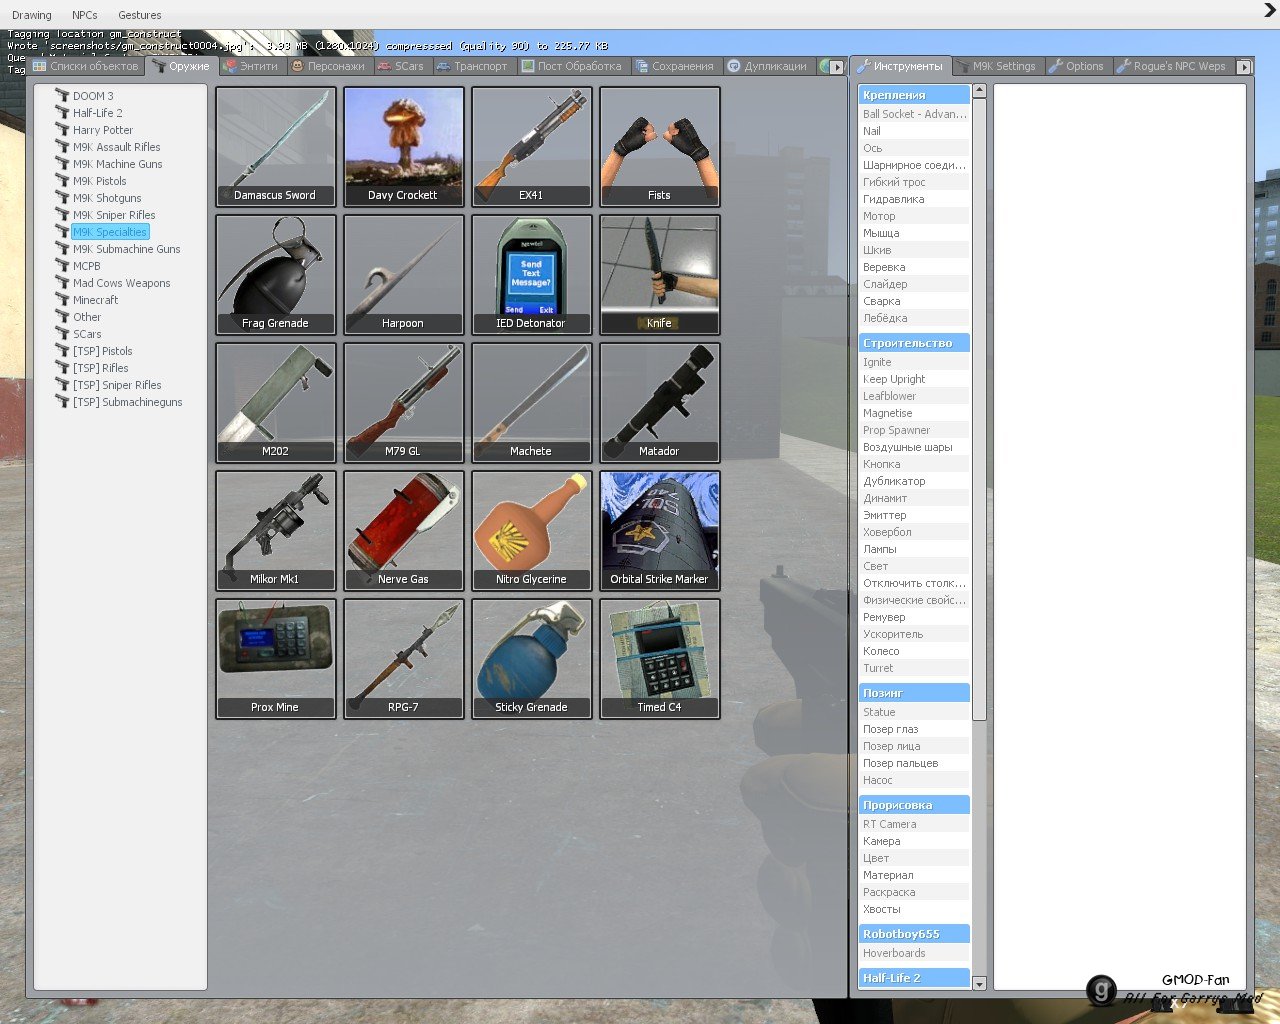Open the Персонажи tab
1280x1024 pixels.
[328, 66]
